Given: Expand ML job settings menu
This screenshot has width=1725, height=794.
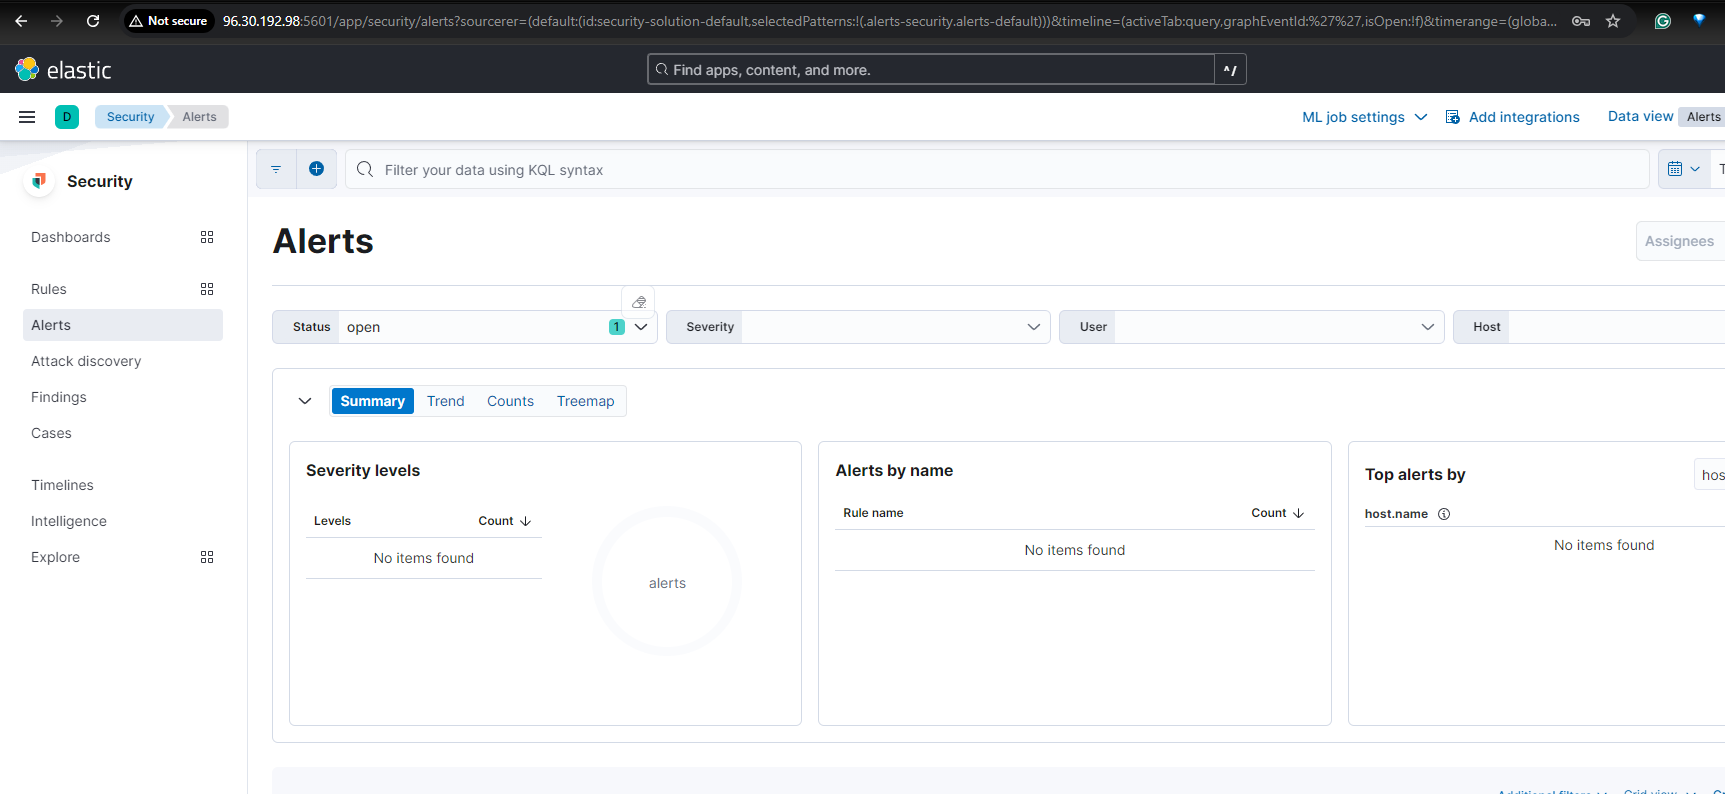Looking at the screenshot, I should (x=1364, y=117).
